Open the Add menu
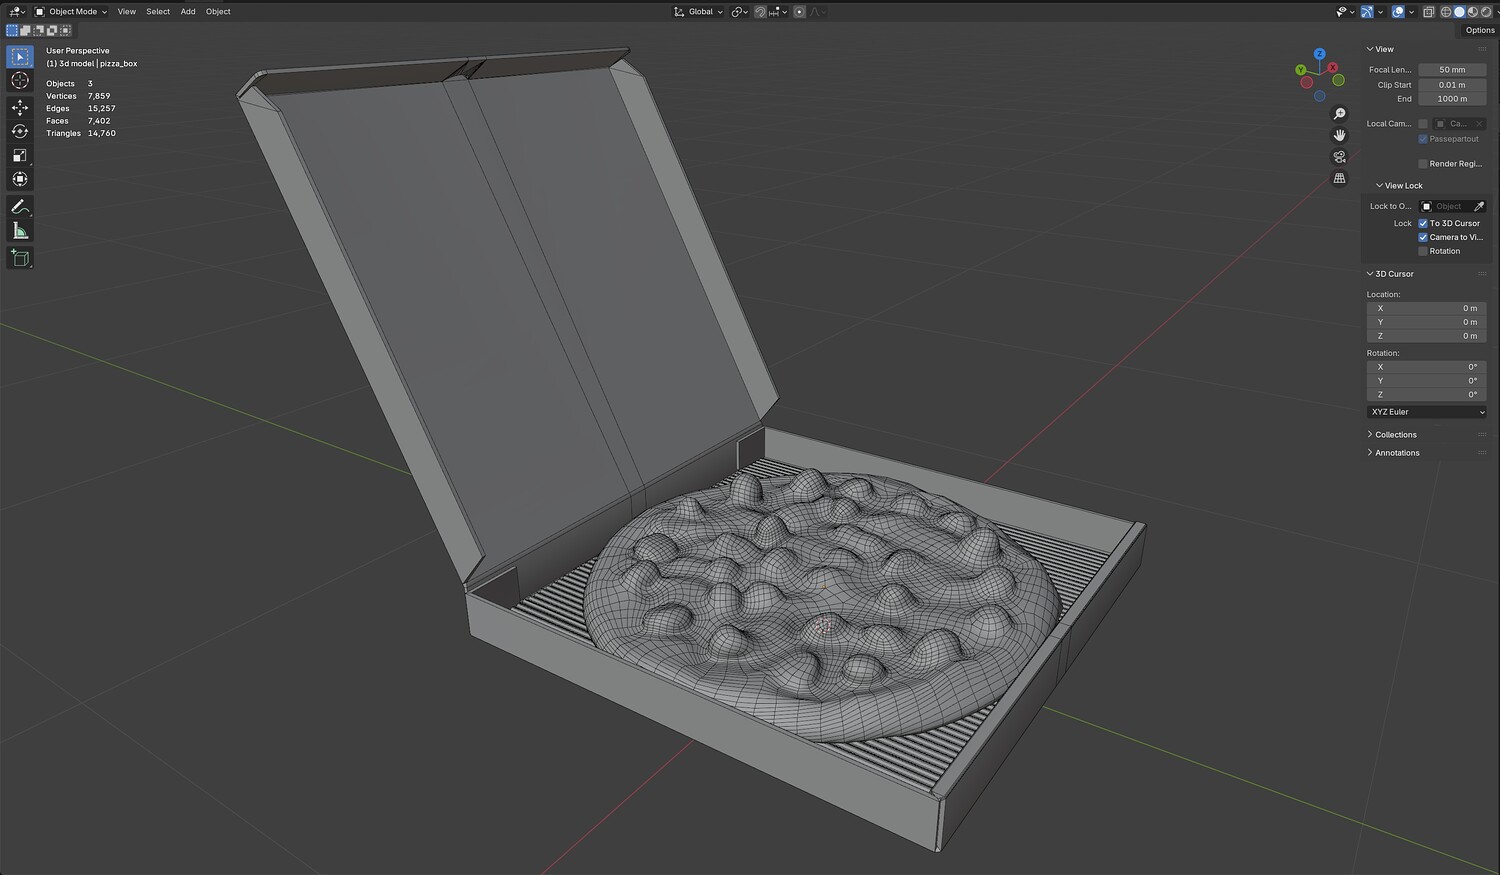Image resolution: width=1500 pixels, height=875 pixels. pos(188,12)
